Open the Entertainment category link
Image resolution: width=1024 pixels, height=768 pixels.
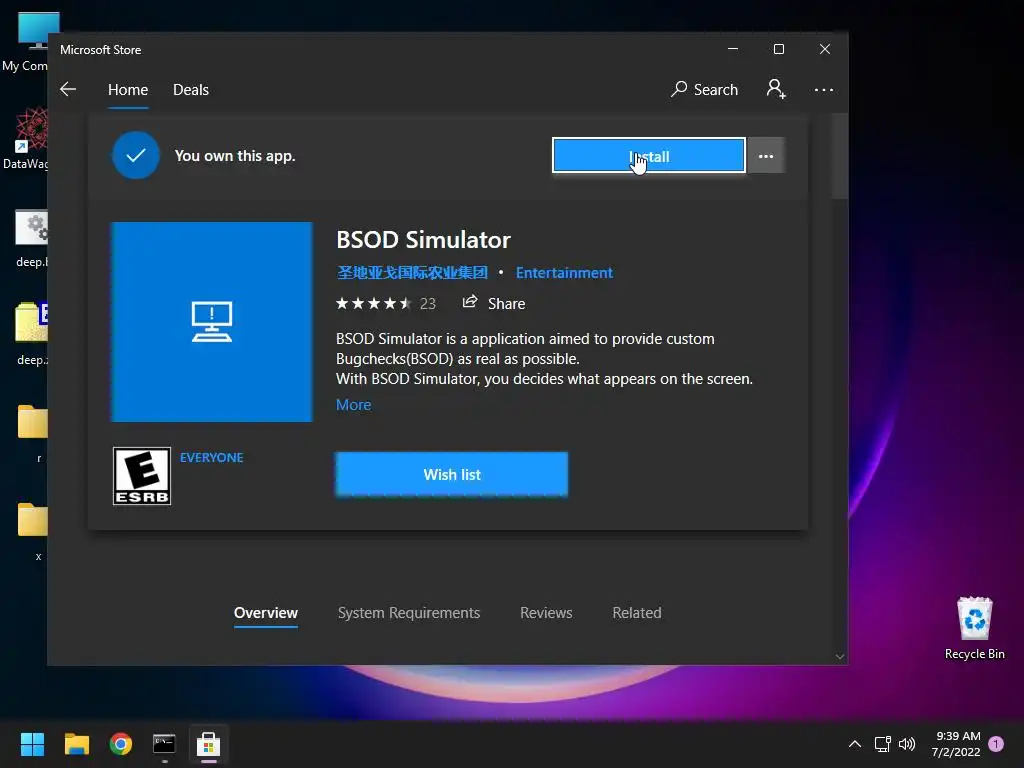click(x=564, y=272)
